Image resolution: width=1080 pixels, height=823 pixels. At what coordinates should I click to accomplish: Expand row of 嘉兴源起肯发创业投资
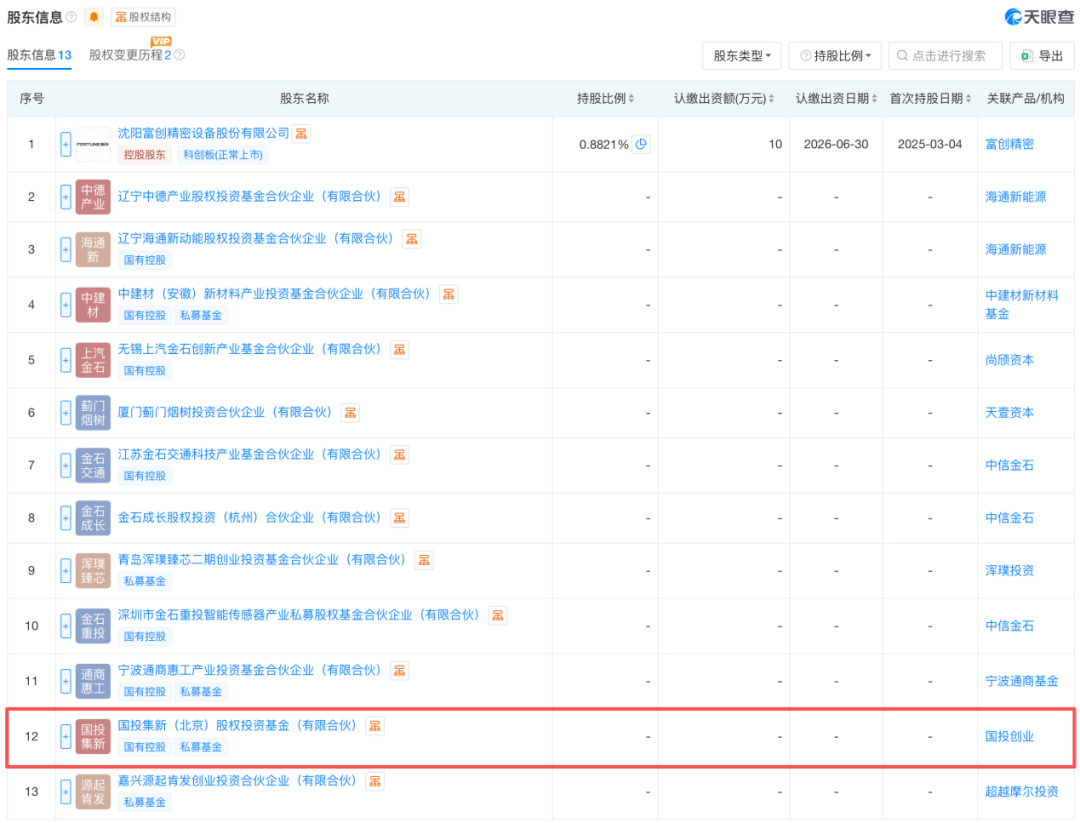65,792
